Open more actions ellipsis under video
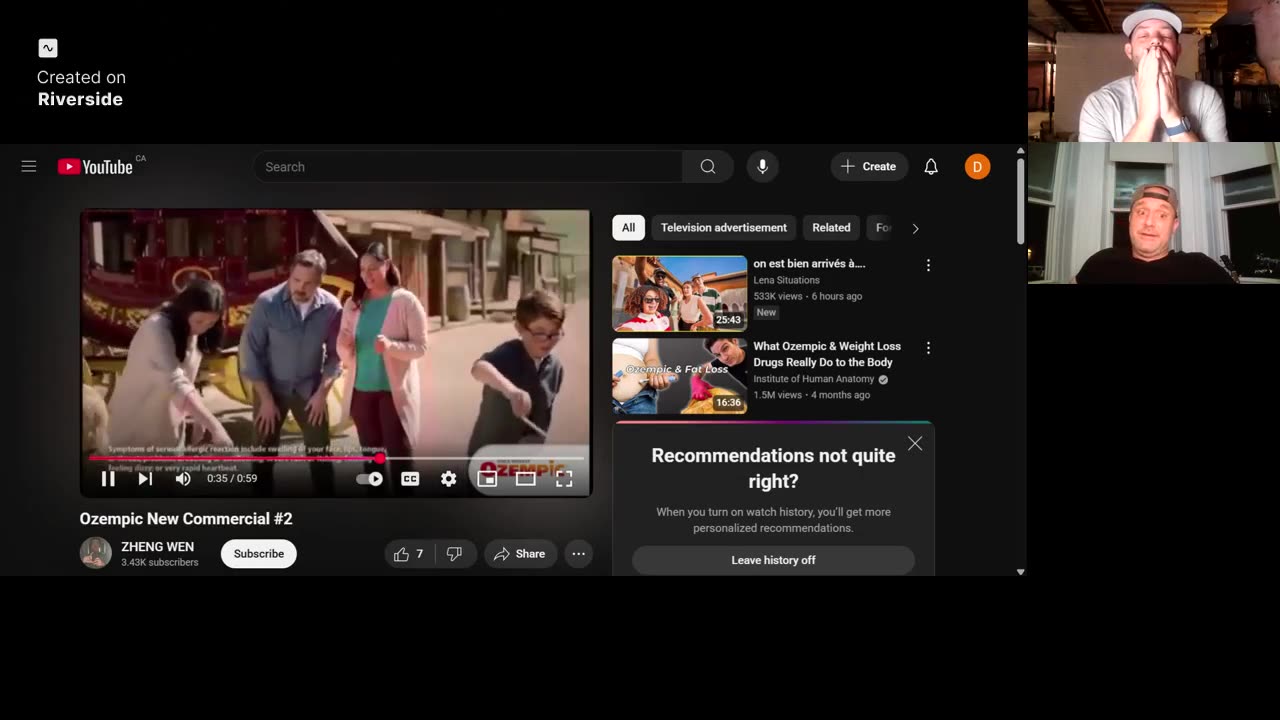This screenshot has height=720, width=1280. point(578,554)
